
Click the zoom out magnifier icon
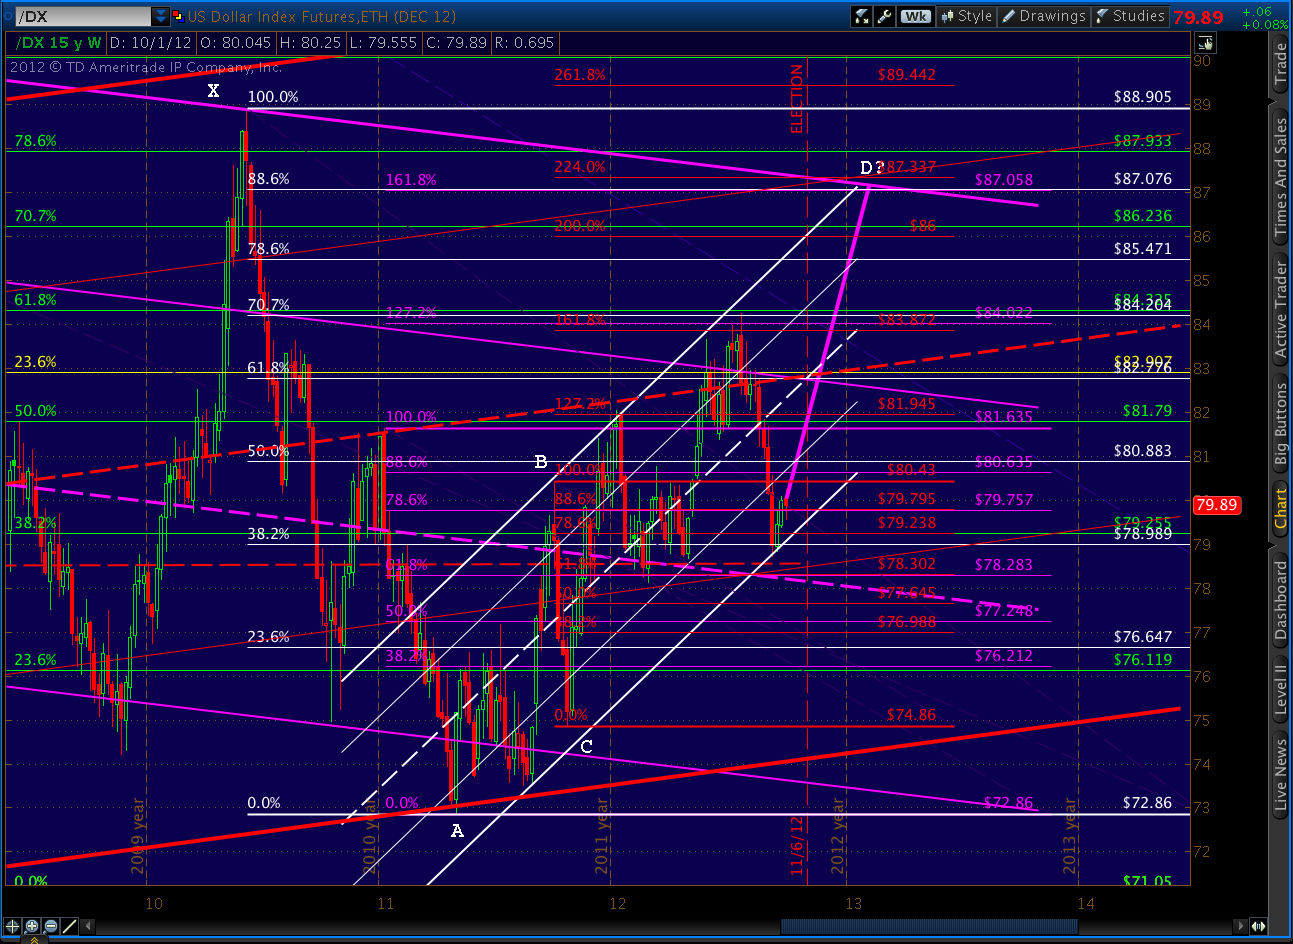tap(51, 926)
